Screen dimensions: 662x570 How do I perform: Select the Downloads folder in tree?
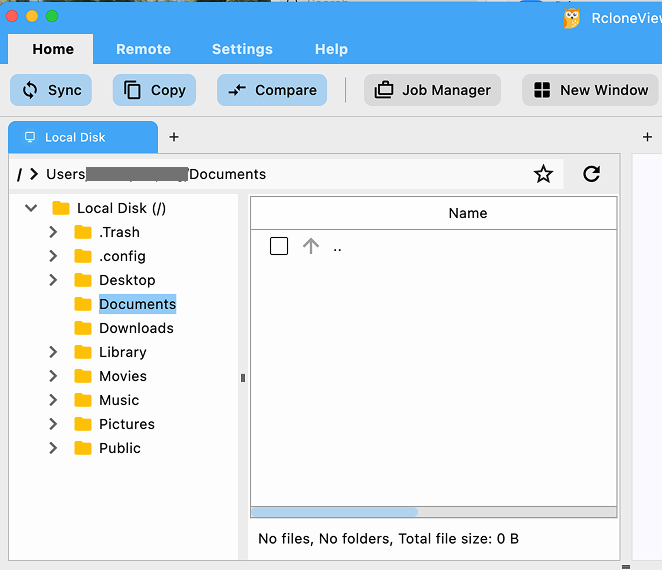[x=136, y=328]
